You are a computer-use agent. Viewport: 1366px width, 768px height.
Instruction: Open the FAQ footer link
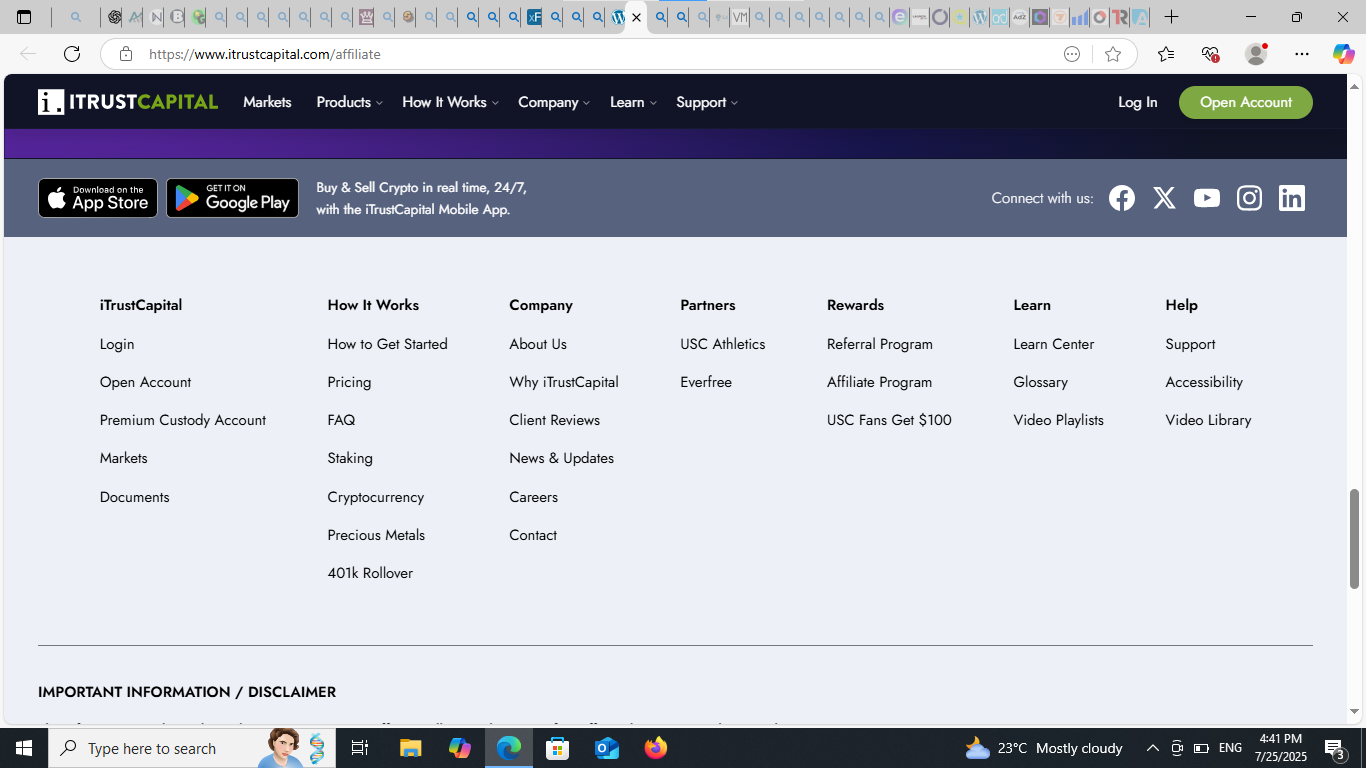coord(341,420)
